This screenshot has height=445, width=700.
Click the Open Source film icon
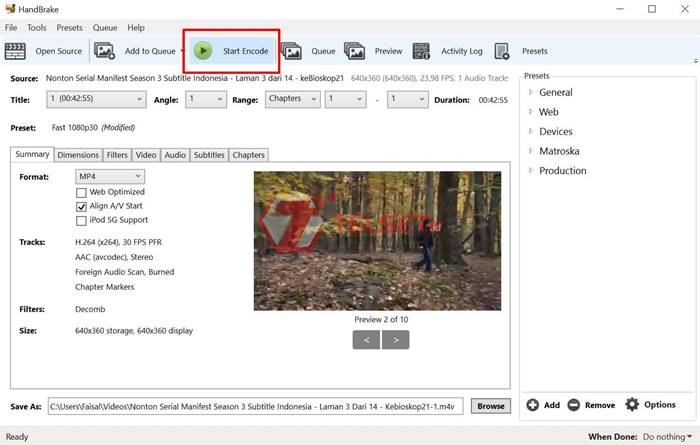pos(16,51)
